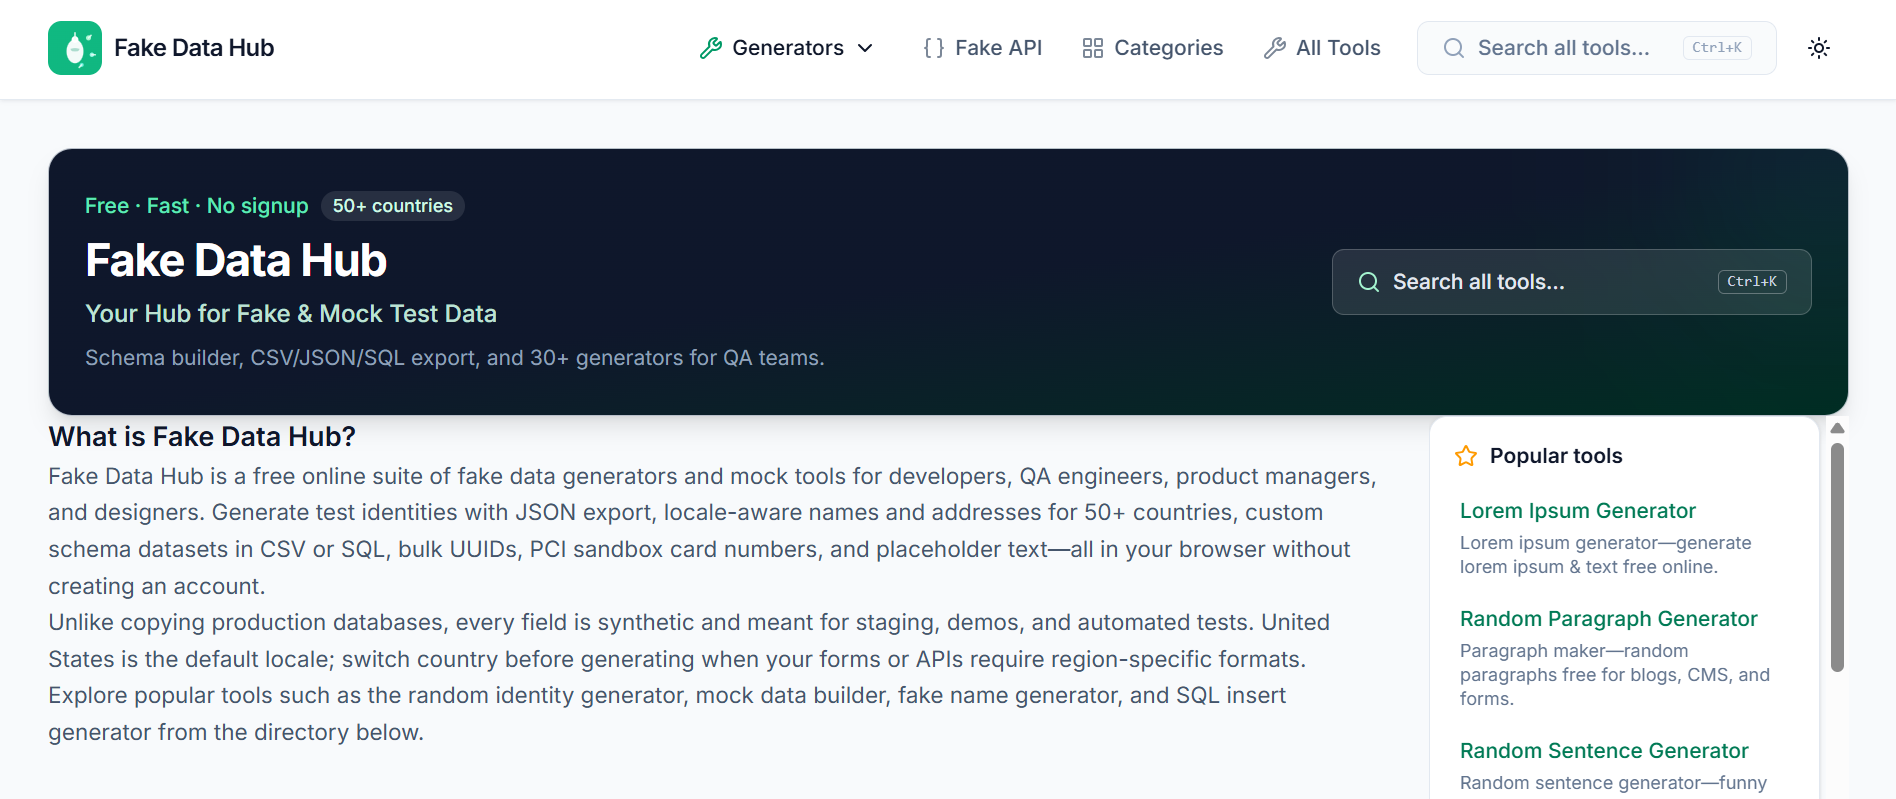Click the large Fake Data Hub hero title

[236, 261]
